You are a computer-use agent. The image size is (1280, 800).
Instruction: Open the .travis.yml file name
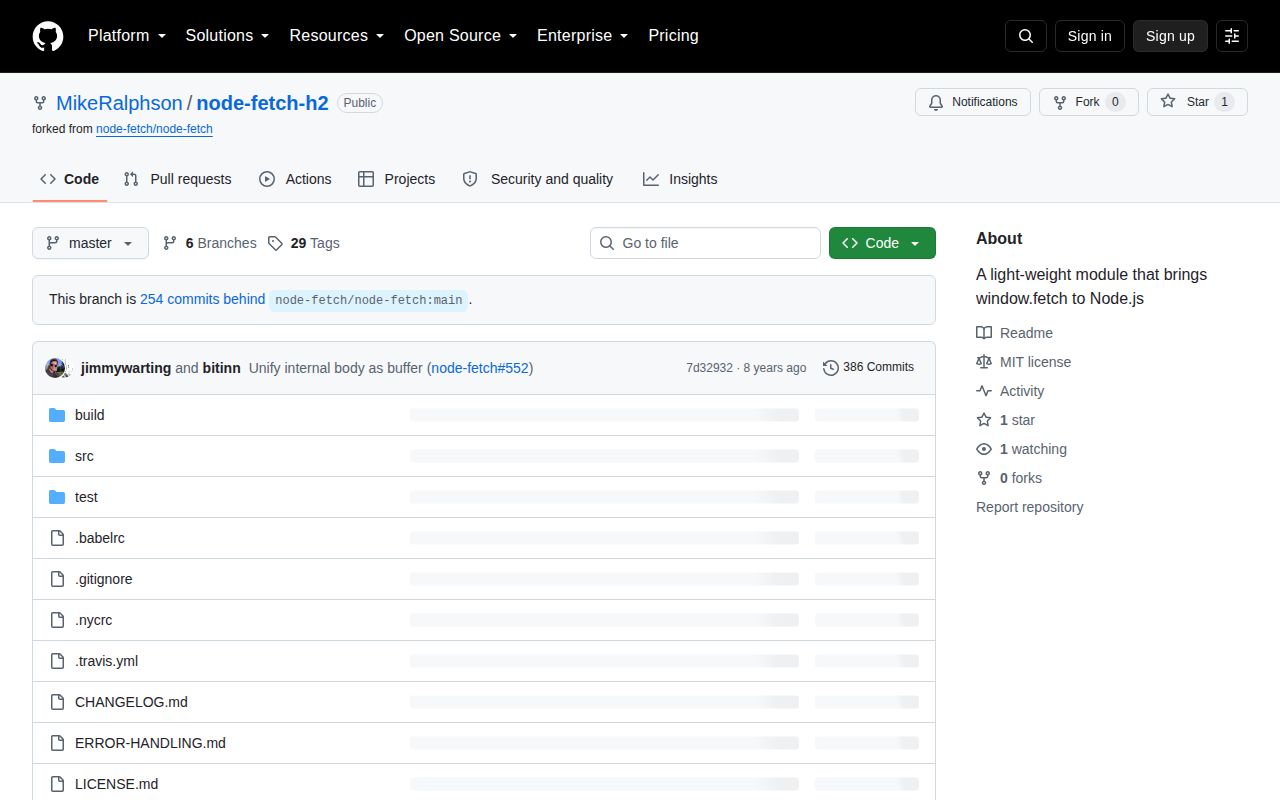tap(106, 661)
